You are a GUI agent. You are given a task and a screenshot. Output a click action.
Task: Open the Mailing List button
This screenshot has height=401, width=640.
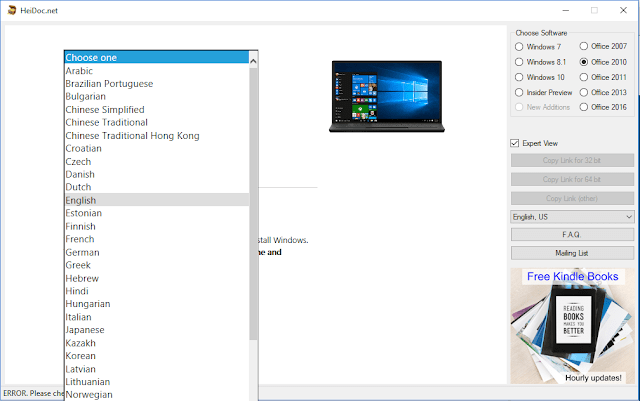[572, 253]
